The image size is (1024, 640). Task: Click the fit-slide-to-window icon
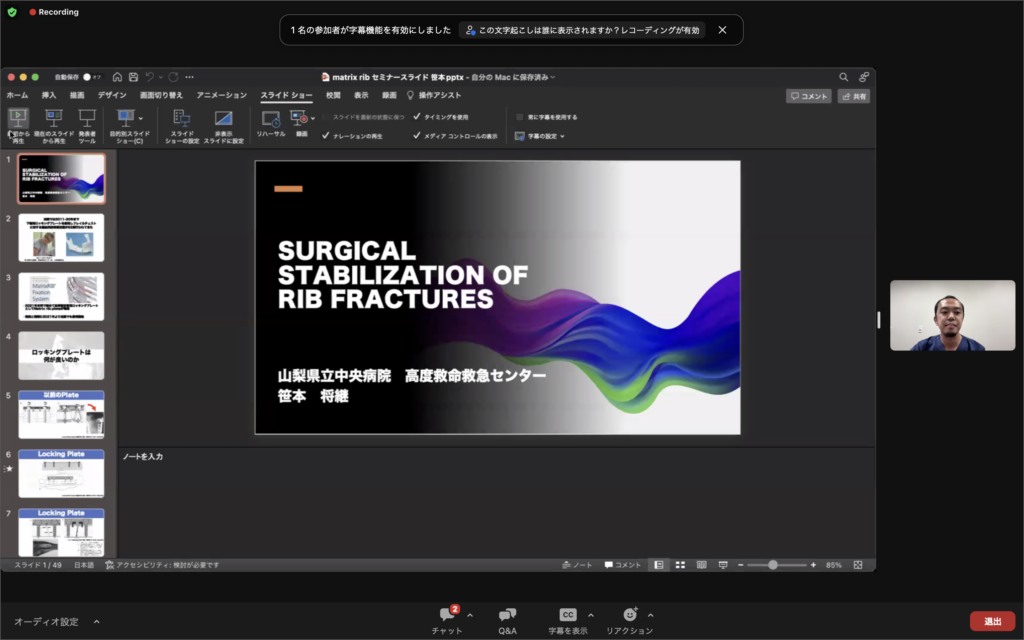(x=858, y=565)
